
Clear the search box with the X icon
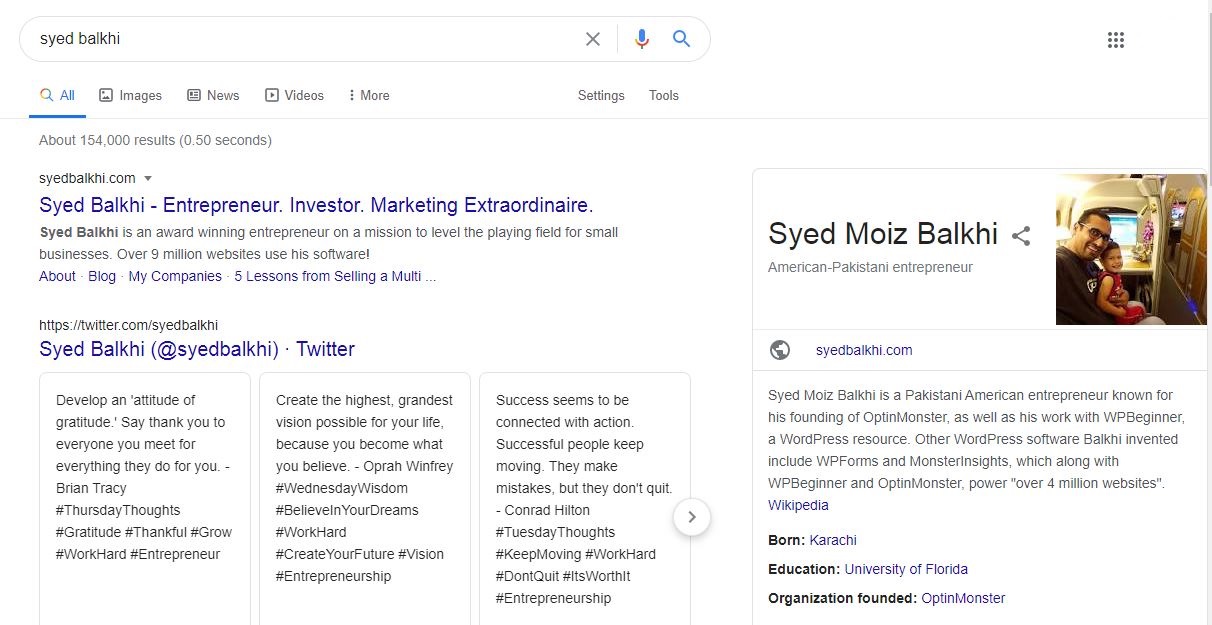pyautogui.click(x=593, y=39)
